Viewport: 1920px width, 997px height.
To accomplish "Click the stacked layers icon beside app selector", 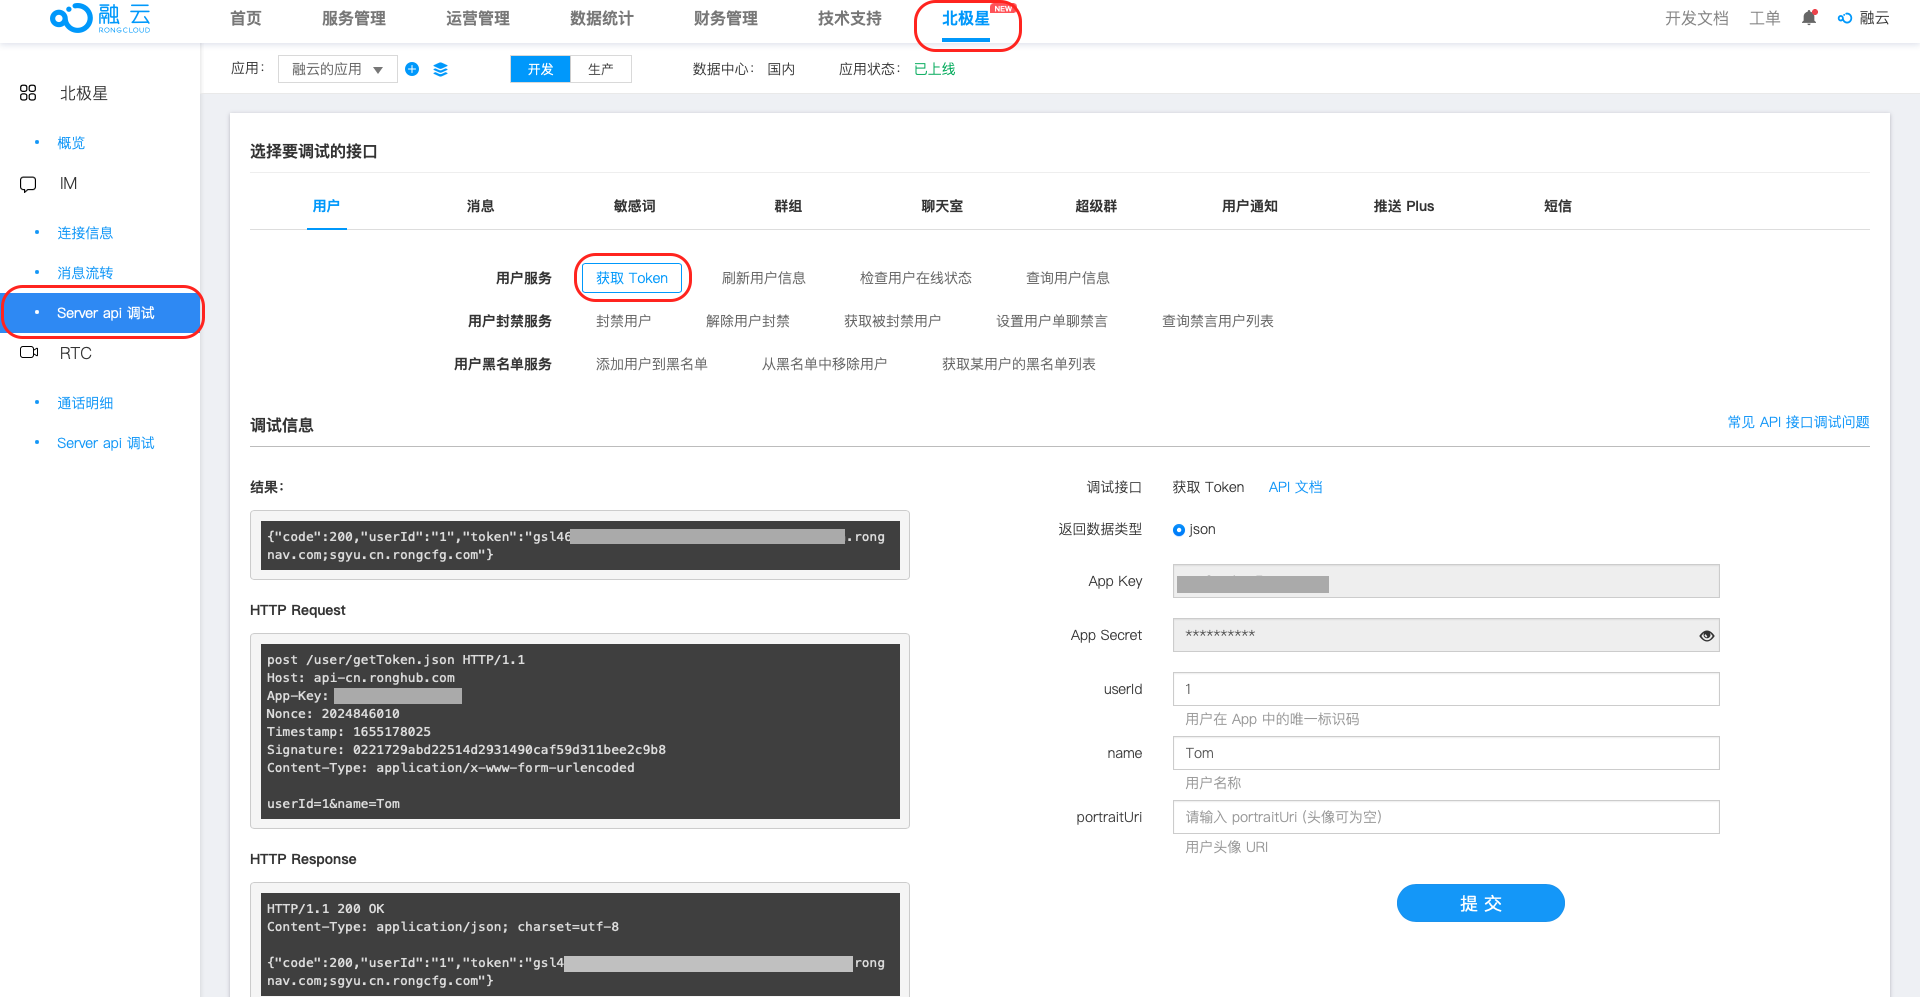I will [441, 69].
